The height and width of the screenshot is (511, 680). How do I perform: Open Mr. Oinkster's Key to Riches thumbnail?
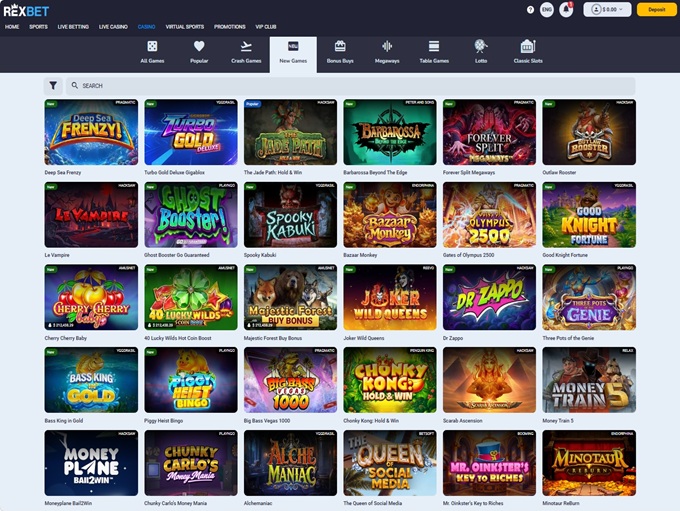(x=489, y=463)
